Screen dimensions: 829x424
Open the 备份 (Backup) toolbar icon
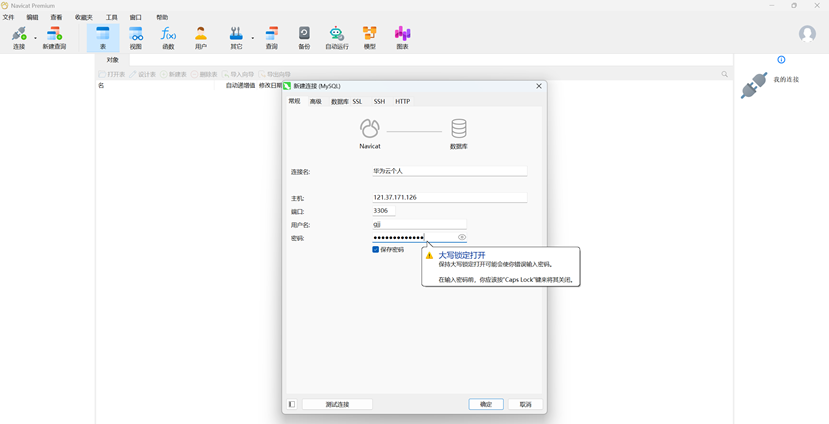coord(304,38)
